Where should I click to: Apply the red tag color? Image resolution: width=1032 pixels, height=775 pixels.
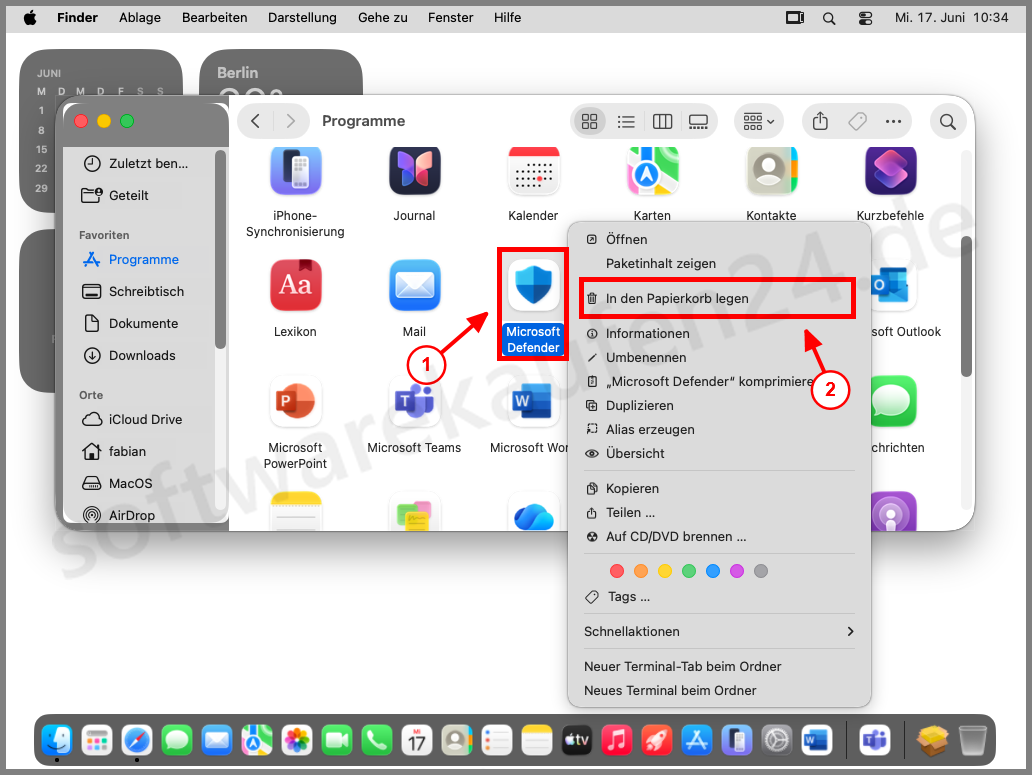(617, 571)
